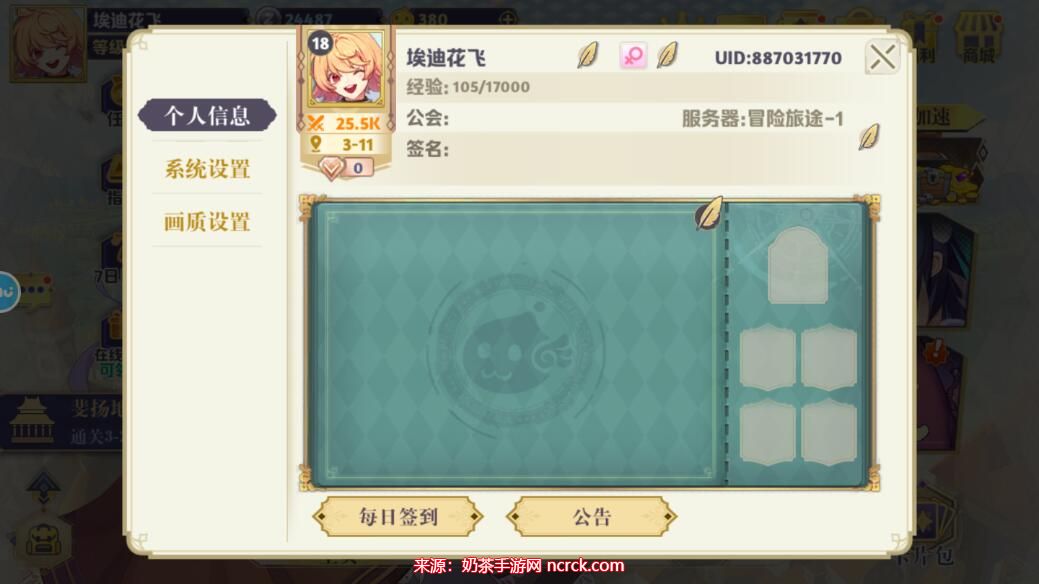Viewport: 1039px width, 584px height.
Task: Click the 每日签到 button
Action: click(x=398, y=516)
